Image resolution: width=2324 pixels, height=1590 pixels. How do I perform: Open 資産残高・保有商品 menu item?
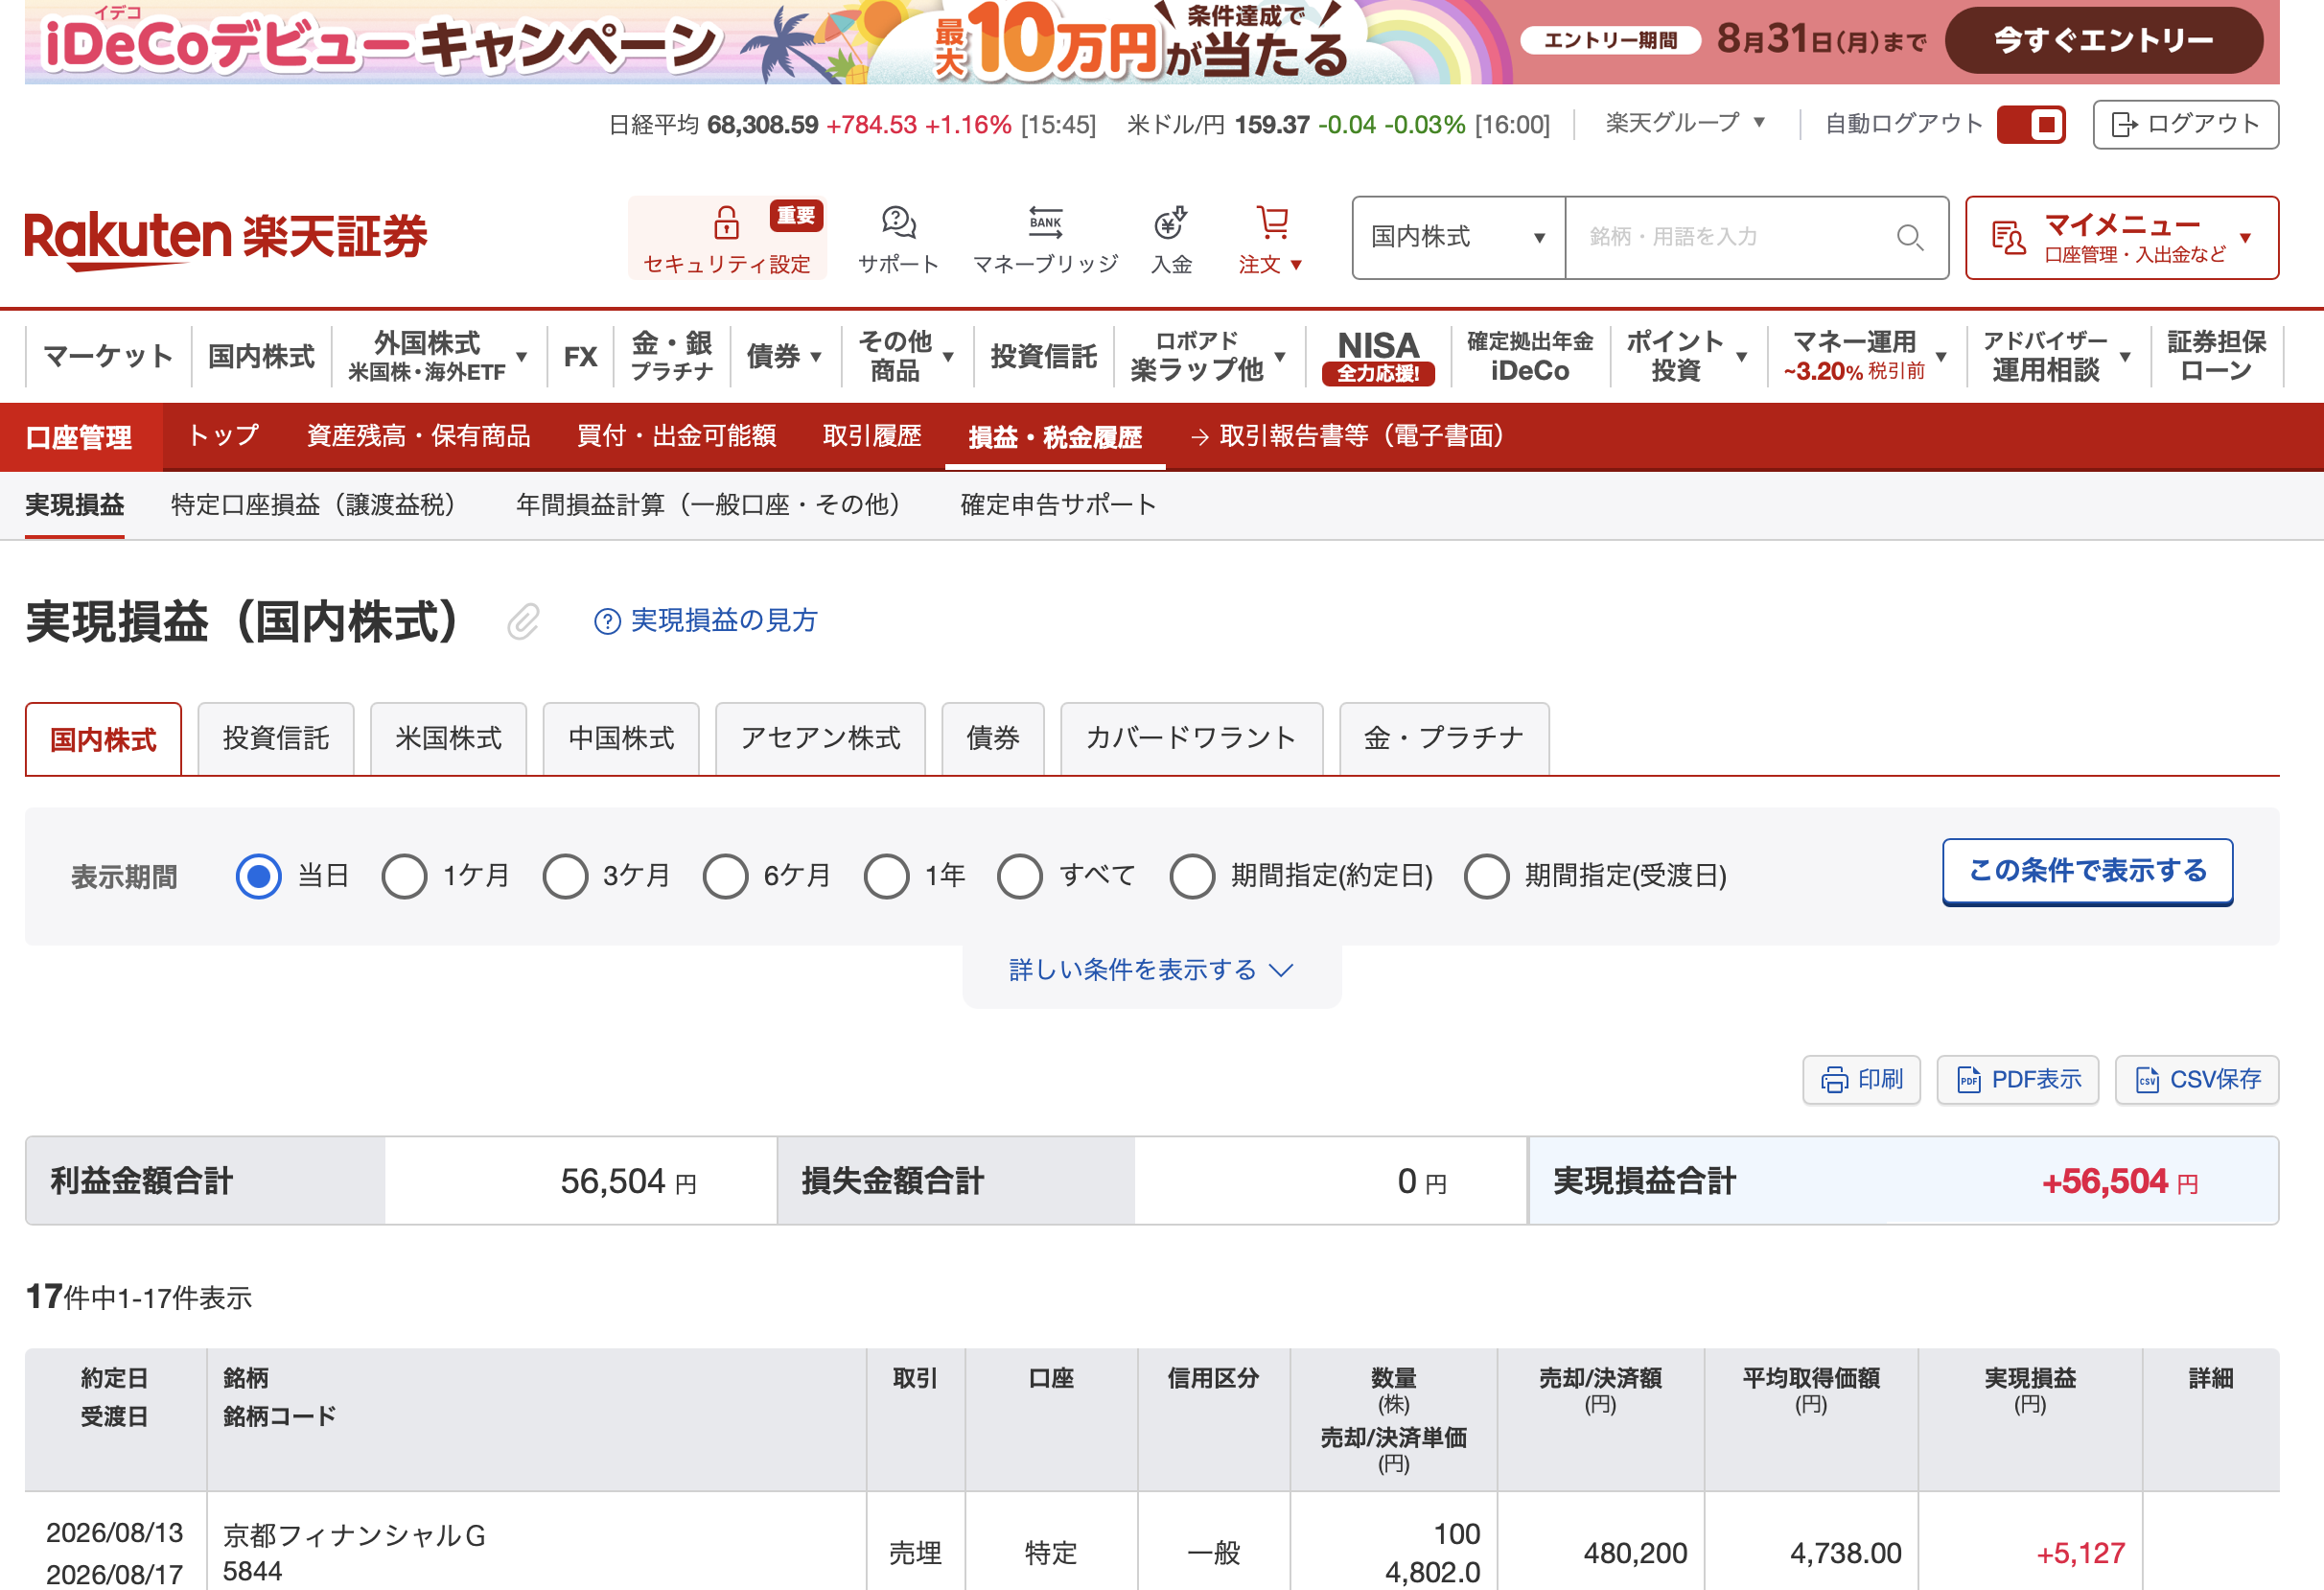click(418, 437)
